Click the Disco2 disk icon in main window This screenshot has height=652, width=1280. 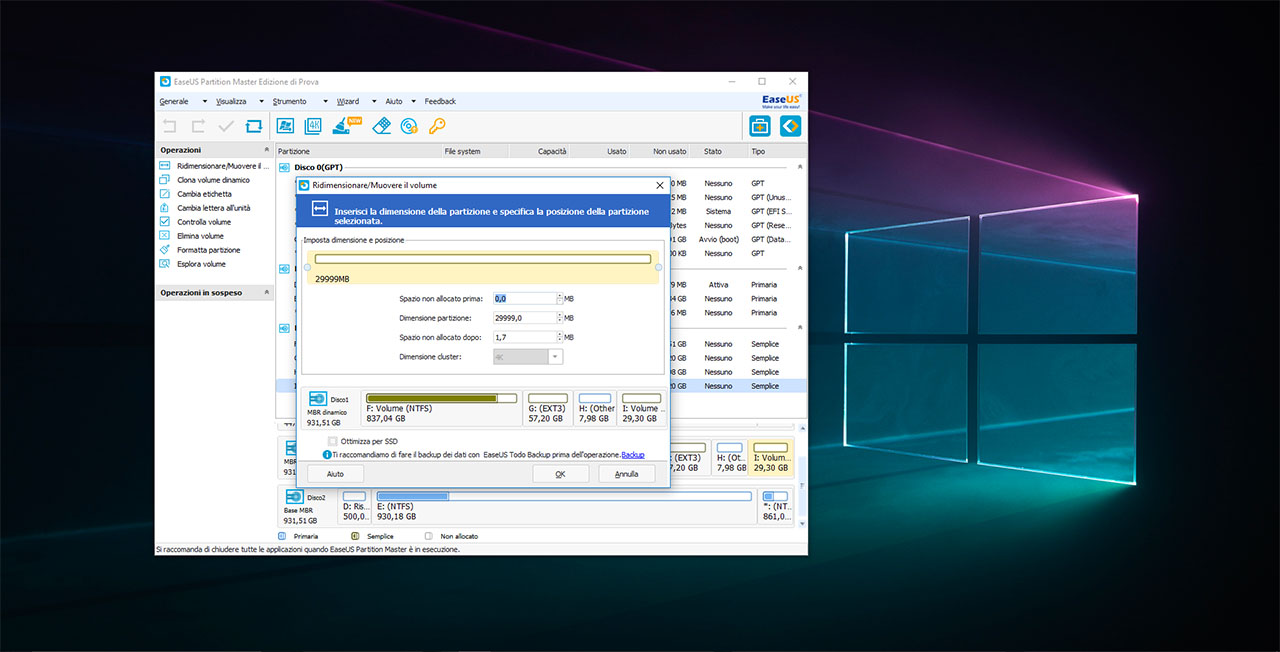[x=294, y=497]
